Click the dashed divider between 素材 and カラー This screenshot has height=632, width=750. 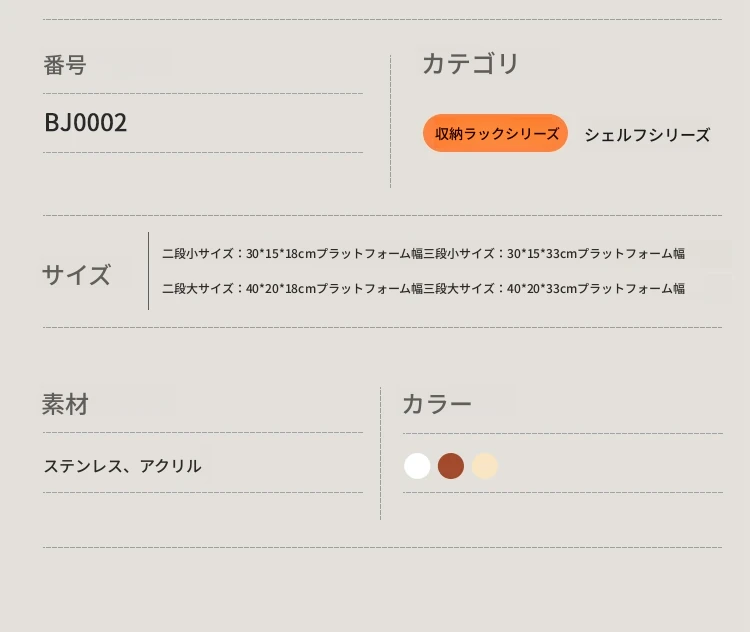(x=381, y=454)
